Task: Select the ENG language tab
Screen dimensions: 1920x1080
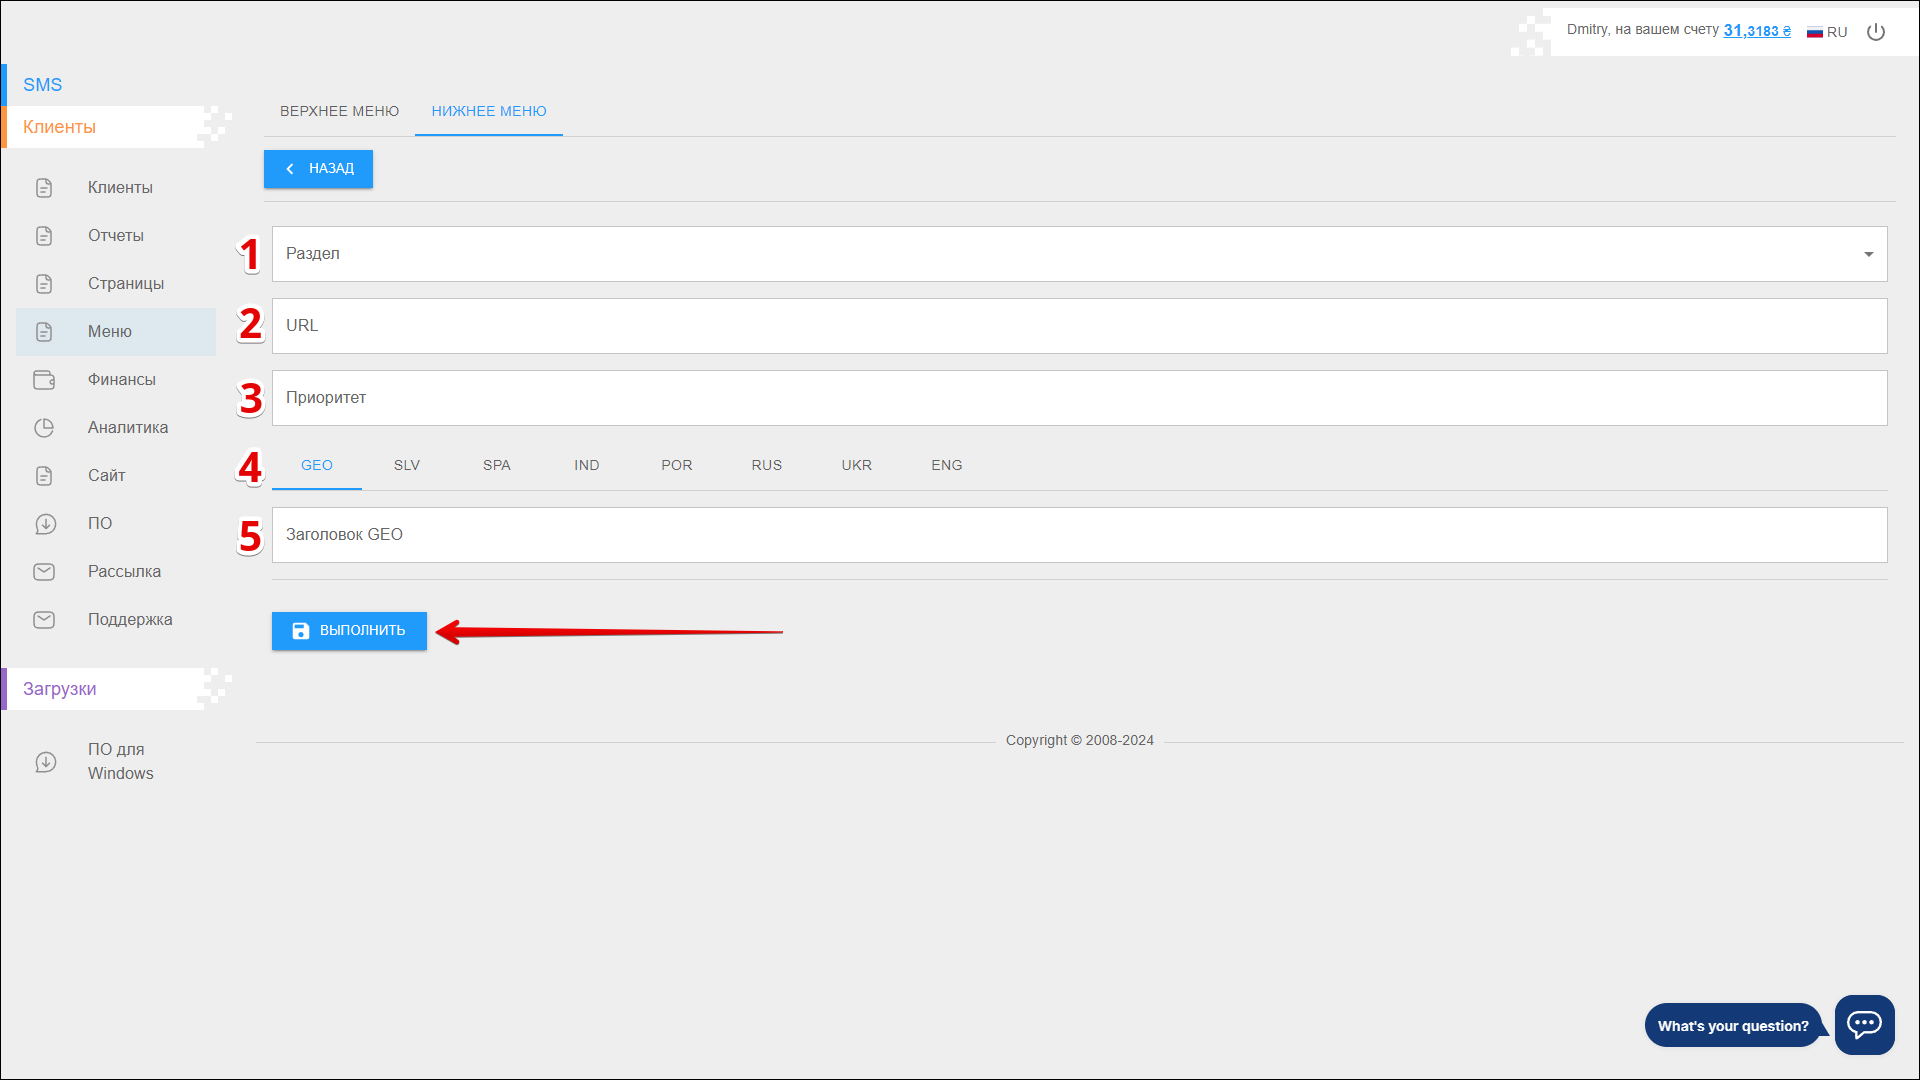Action: [x=946, y=465]
